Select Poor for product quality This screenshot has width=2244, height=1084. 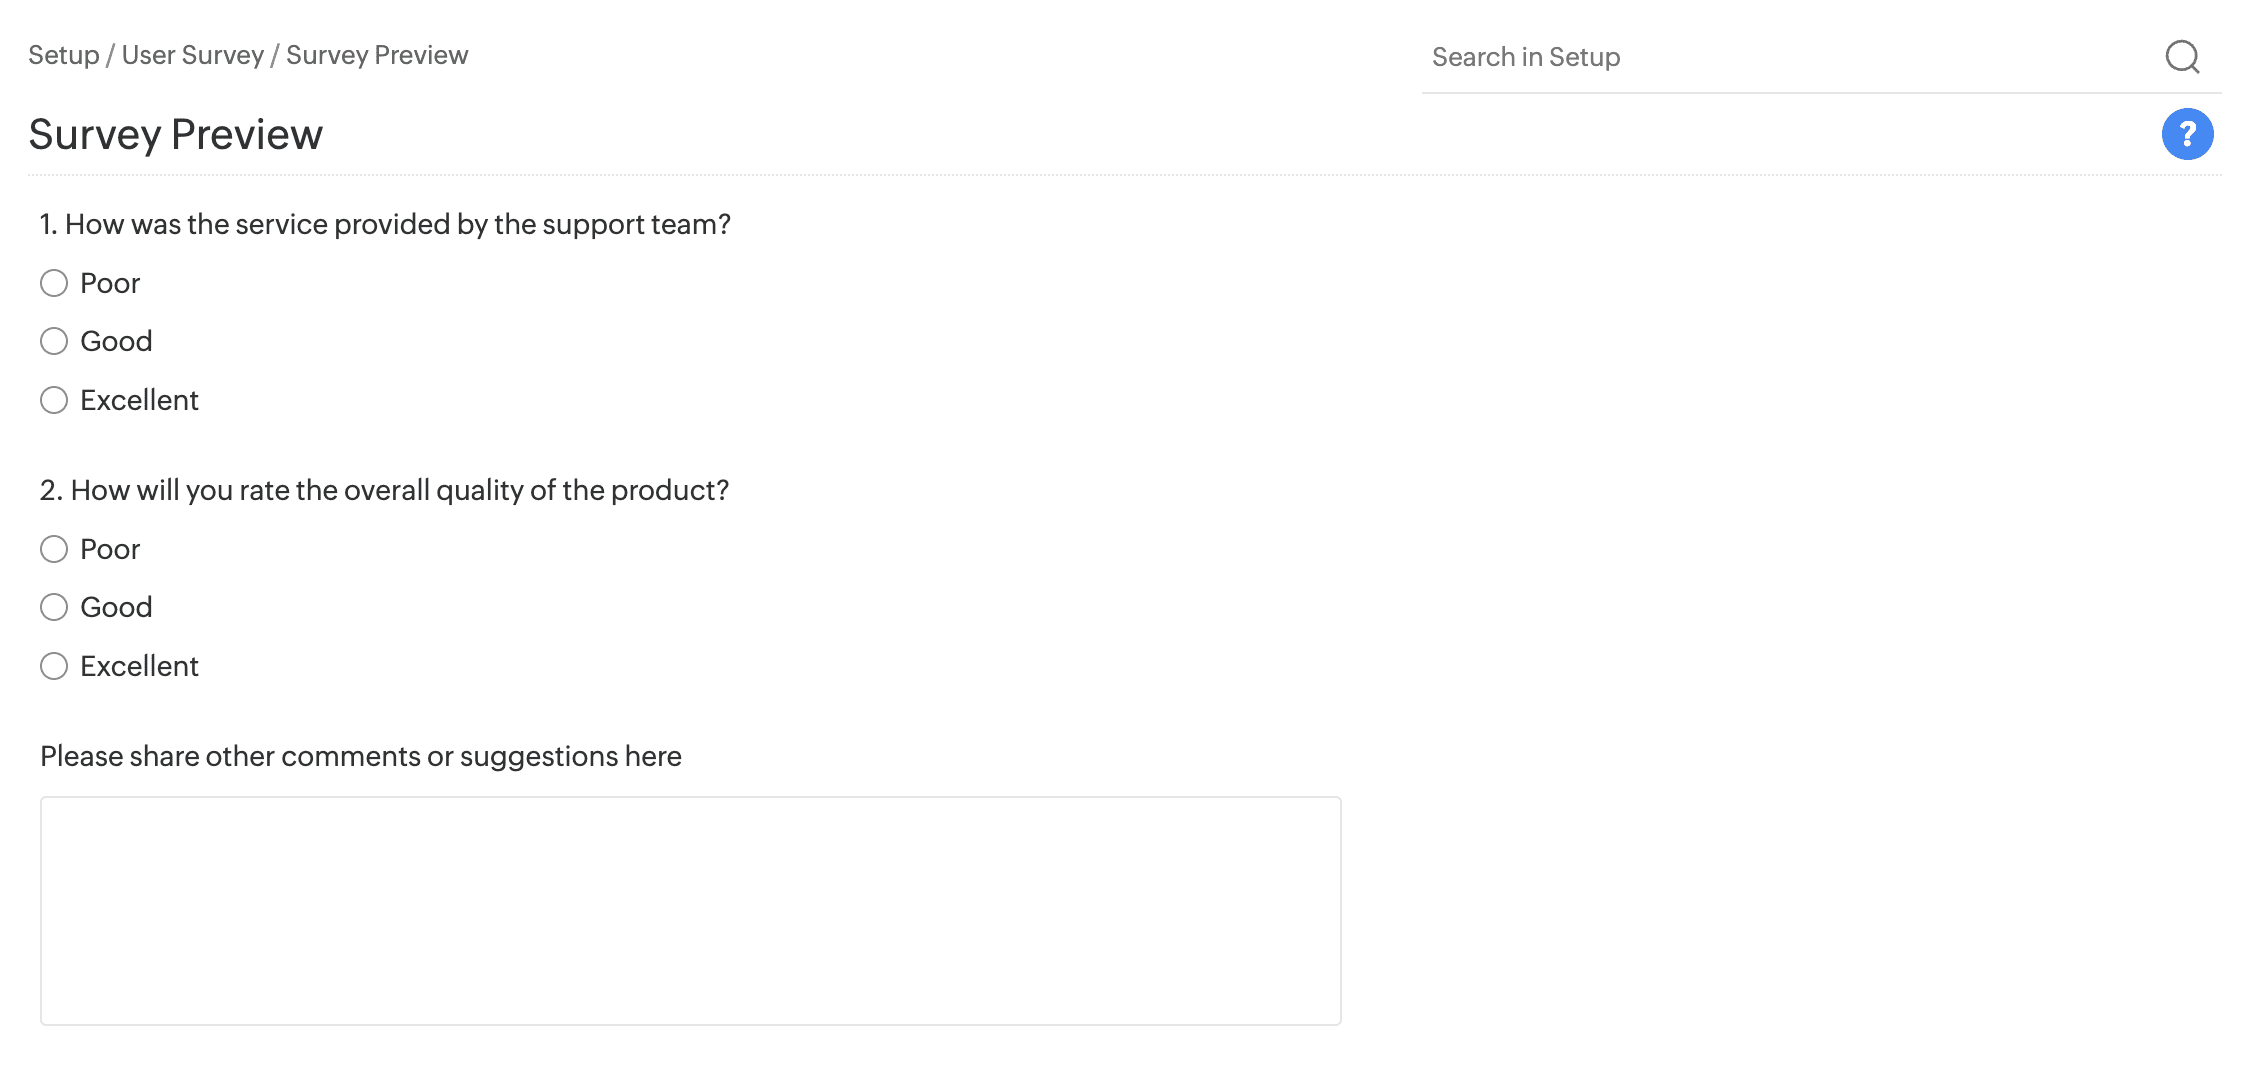[54, 549]
